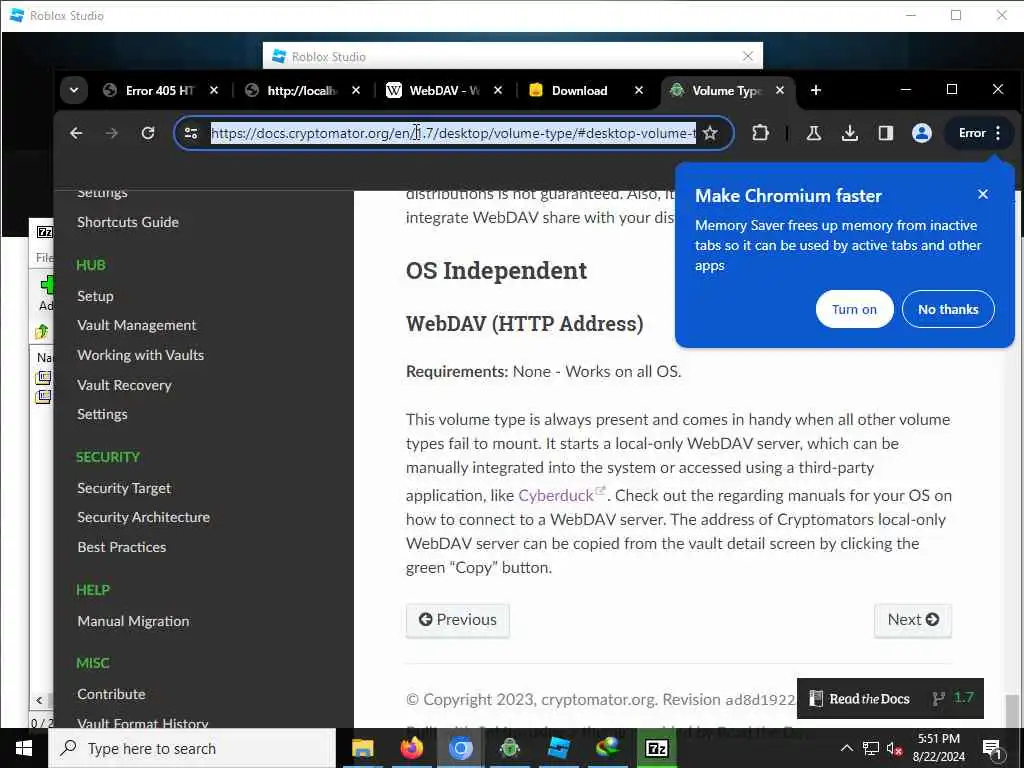Launch Firefox from the taskbar
The width and height of the screenshot is (1024, 768).
pyautogui.click(x=411, y=748)
